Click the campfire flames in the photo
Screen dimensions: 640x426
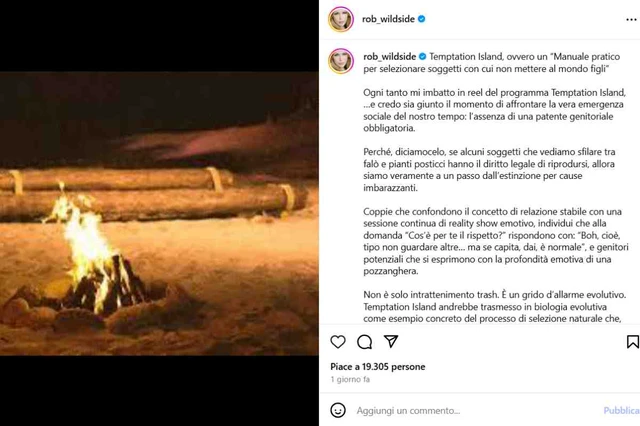(x=88, y=245)
